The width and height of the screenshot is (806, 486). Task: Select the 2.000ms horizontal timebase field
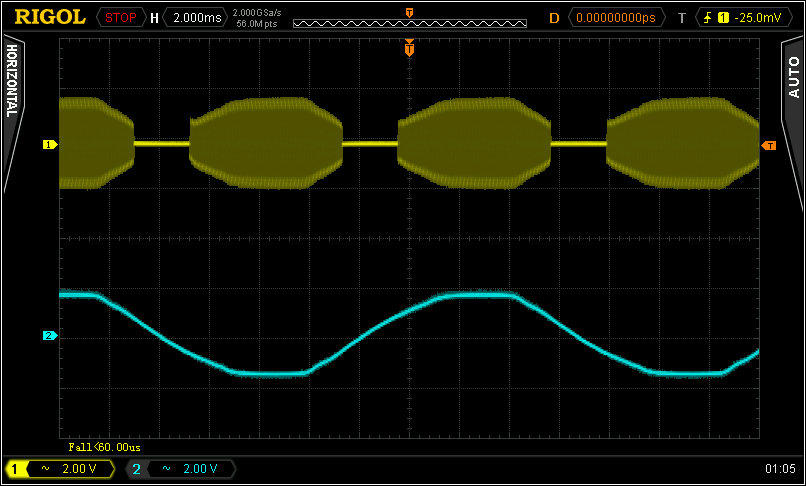pos(195,17)
